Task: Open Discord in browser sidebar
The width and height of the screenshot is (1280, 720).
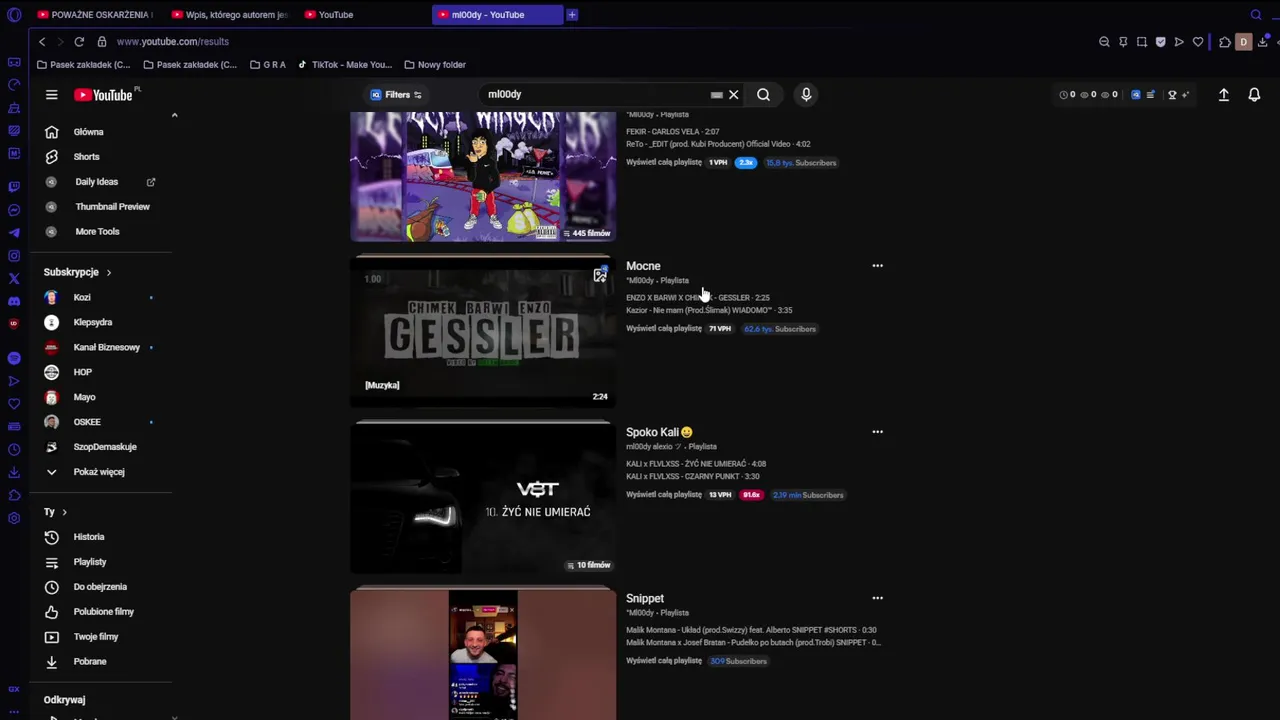Action: point(14,301)
